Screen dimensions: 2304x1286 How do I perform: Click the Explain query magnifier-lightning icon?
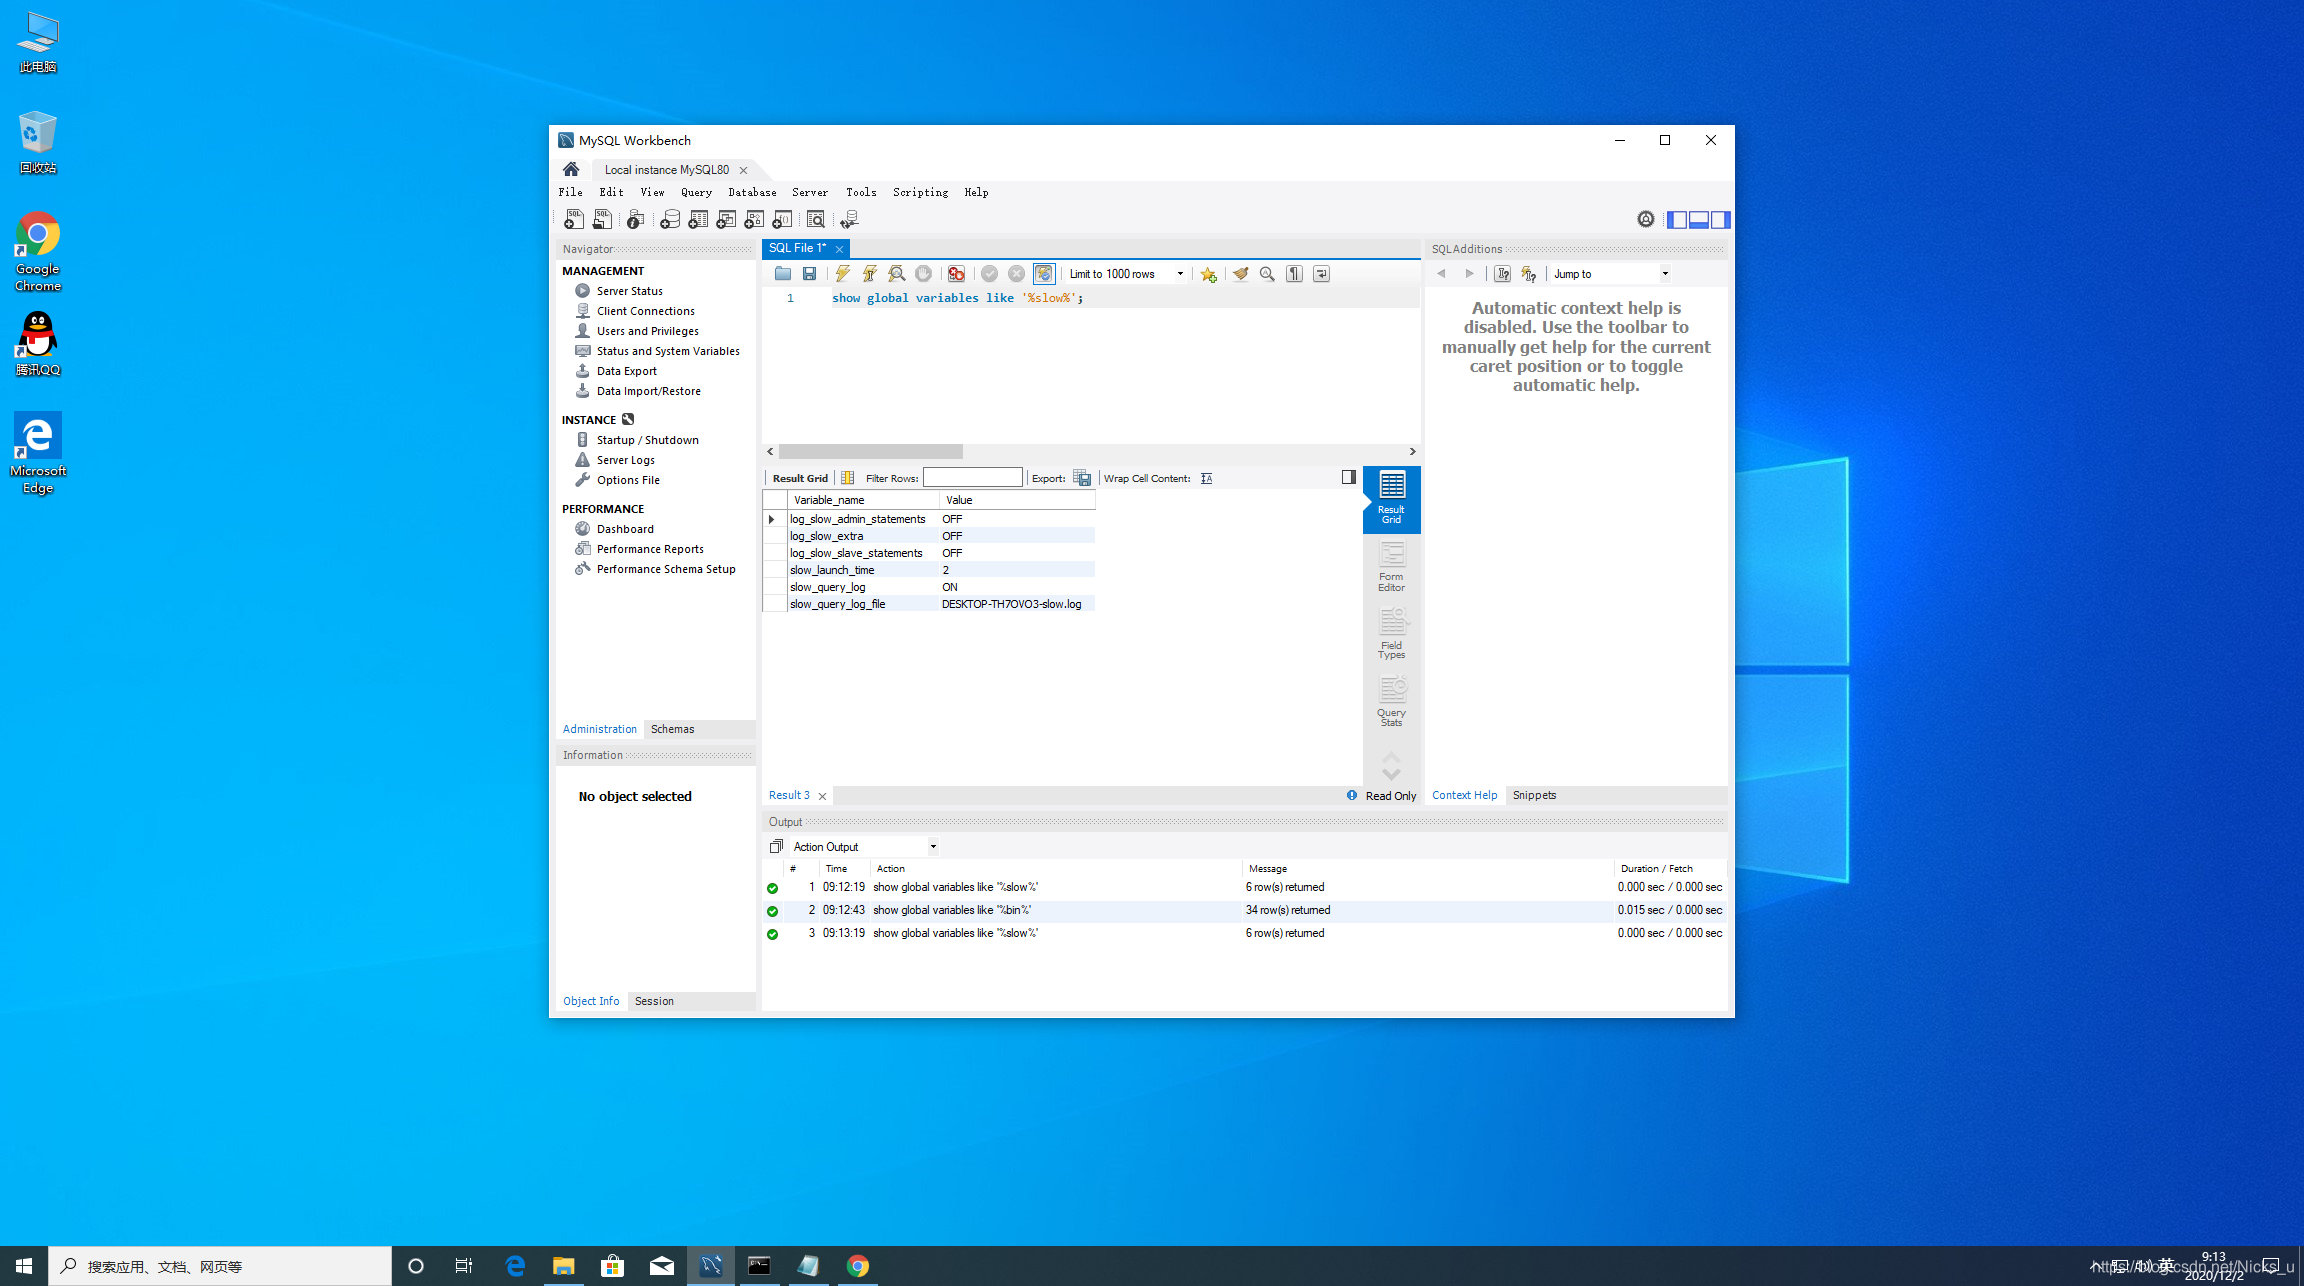897,273
